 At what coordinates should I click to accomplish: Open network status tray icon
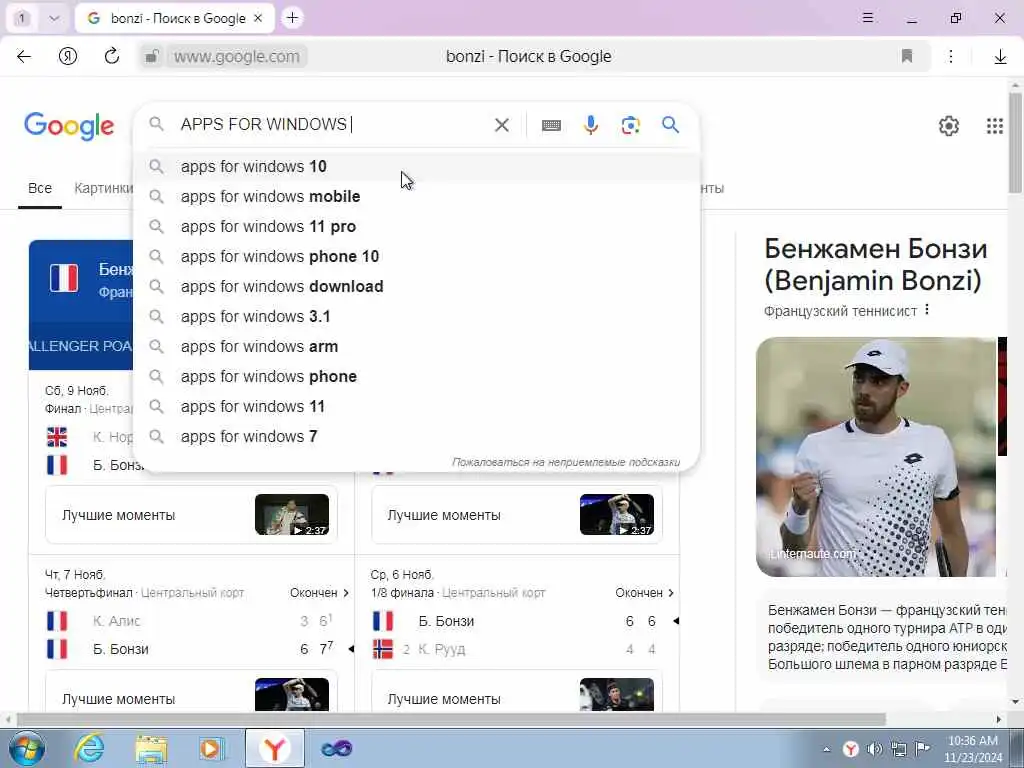pyautogui.click(x=899, y=749)
